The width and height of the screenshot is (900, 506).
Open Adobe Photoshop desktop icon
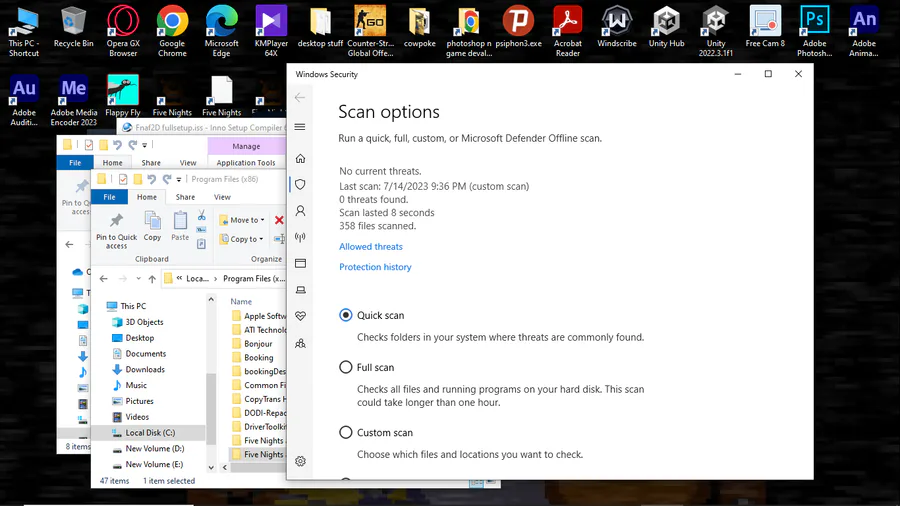coord(814,30)
